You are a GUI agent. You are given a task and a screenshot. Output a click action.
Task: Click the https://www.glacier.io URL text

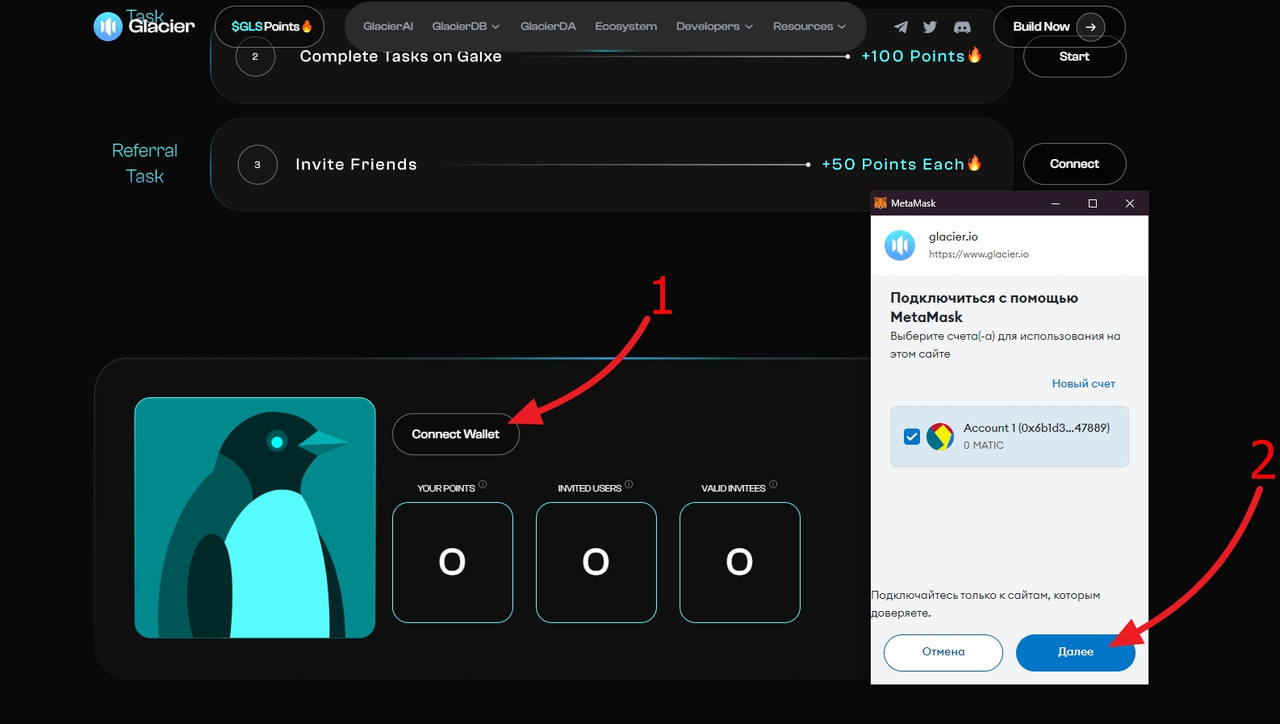point(978,254)
